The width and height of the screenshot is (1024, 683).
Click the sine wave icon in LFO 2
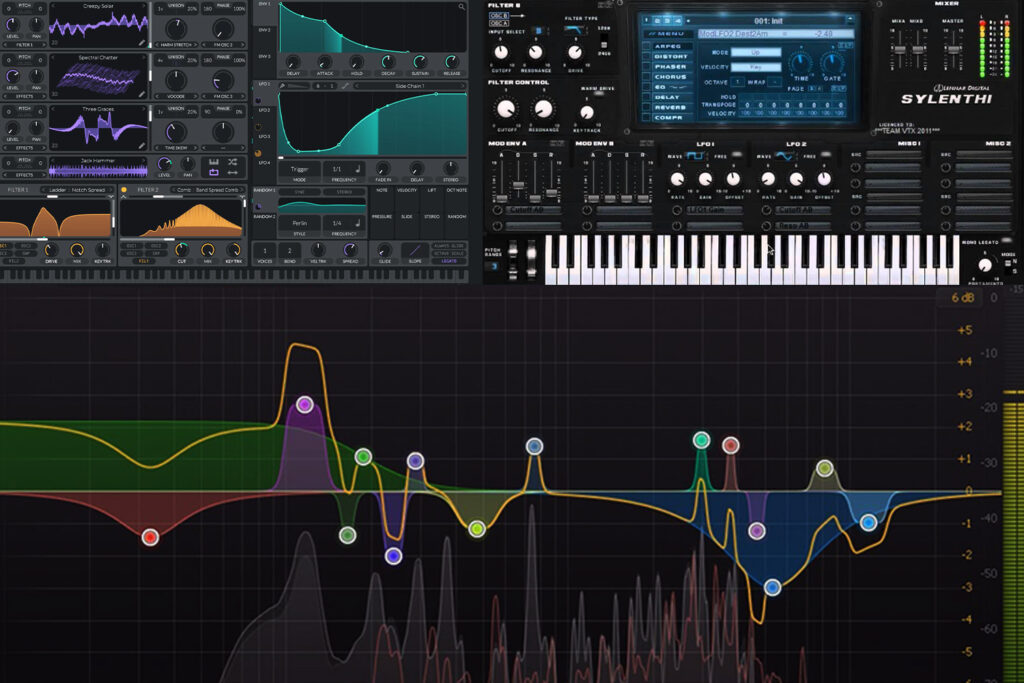(784, 156)
